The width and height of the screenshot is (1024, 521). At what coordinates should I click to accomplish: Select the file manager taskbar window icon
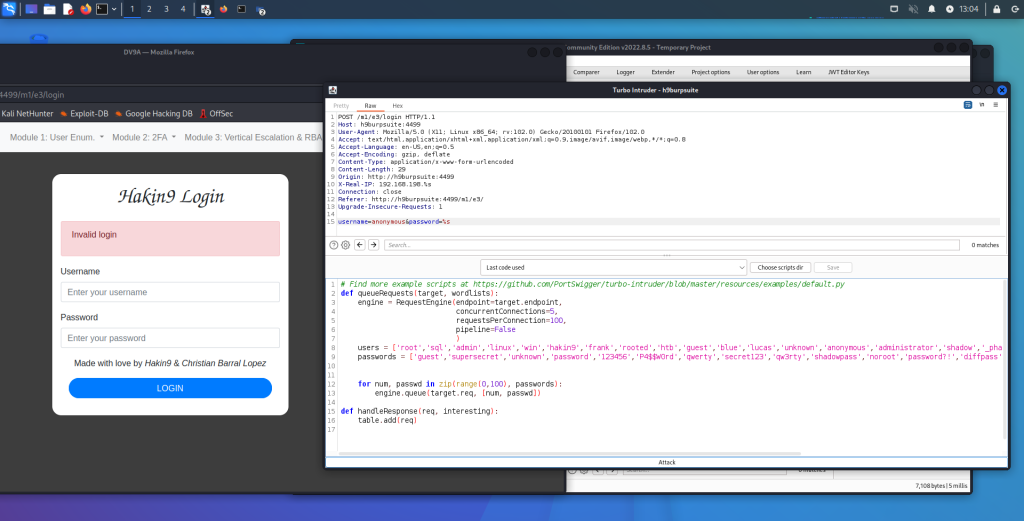coord(261,10)
